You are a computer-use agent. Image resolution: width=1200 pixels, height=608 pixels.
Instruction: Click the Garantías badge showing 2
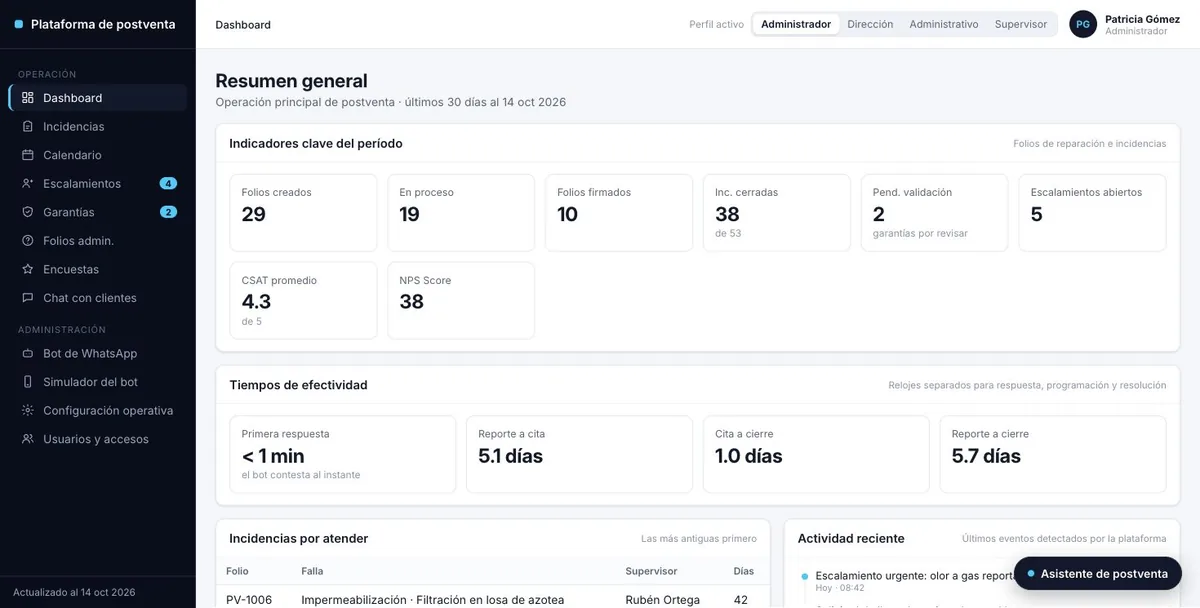pyautogui.click(x=168, y=212)
